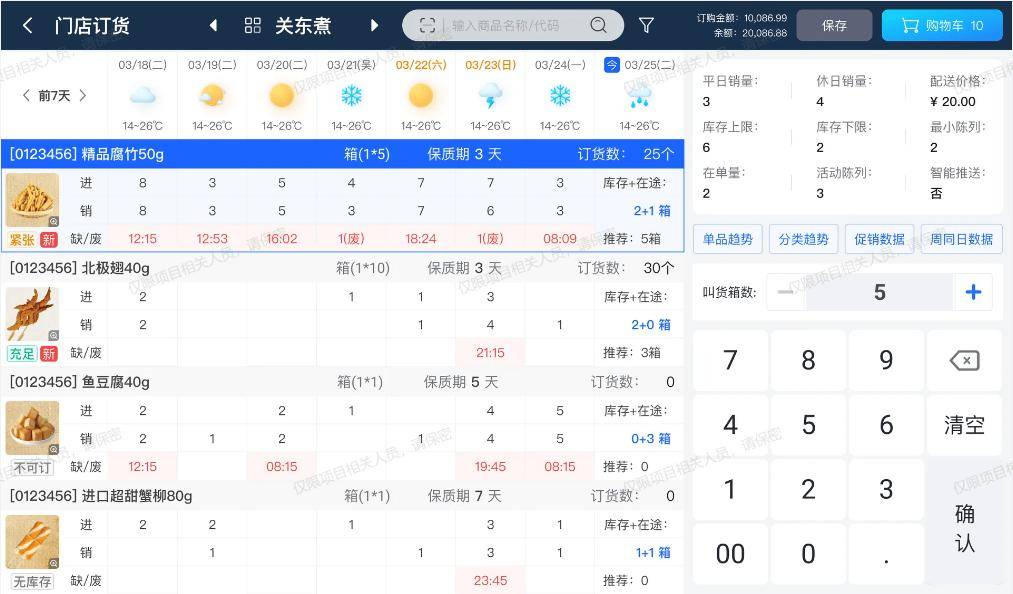Image resolution: width=1013 pixels, height=594 pixels.
Task: Click the 精品腐竹 product thumbnail
Action: [32, 200]
